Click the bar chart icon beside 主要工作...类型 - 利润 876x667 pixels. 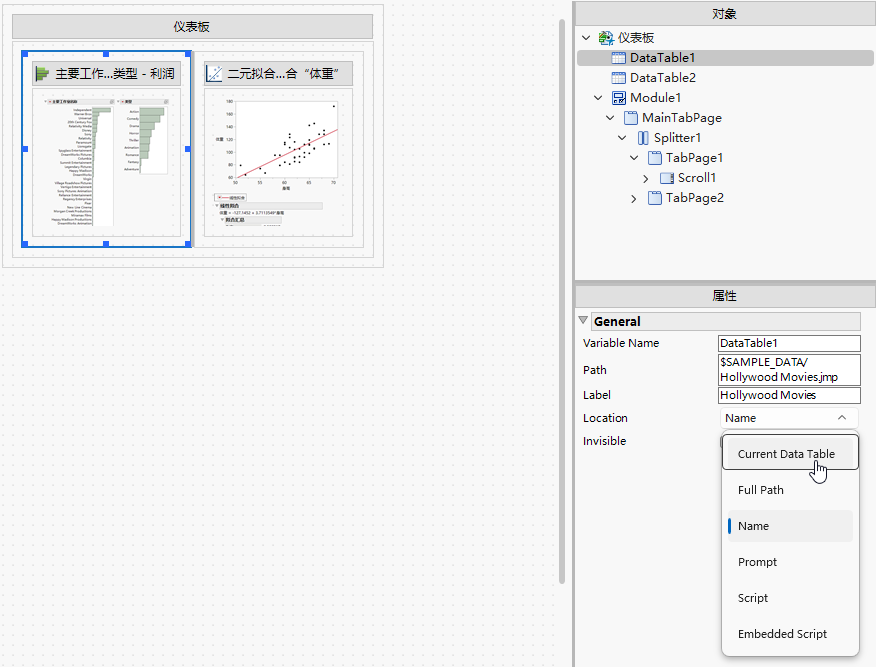42,74
